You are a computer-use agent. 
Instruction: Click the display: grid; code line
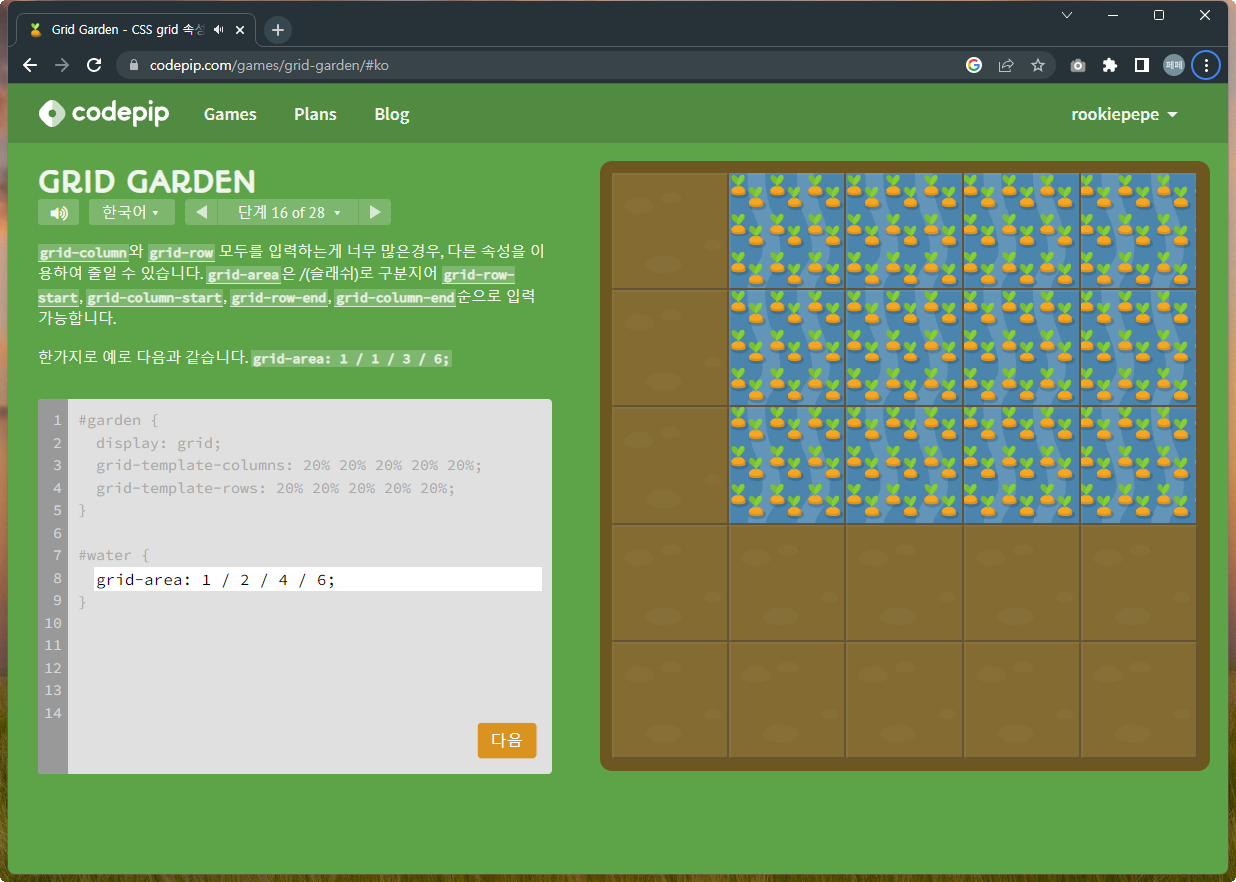coord(158,443)
